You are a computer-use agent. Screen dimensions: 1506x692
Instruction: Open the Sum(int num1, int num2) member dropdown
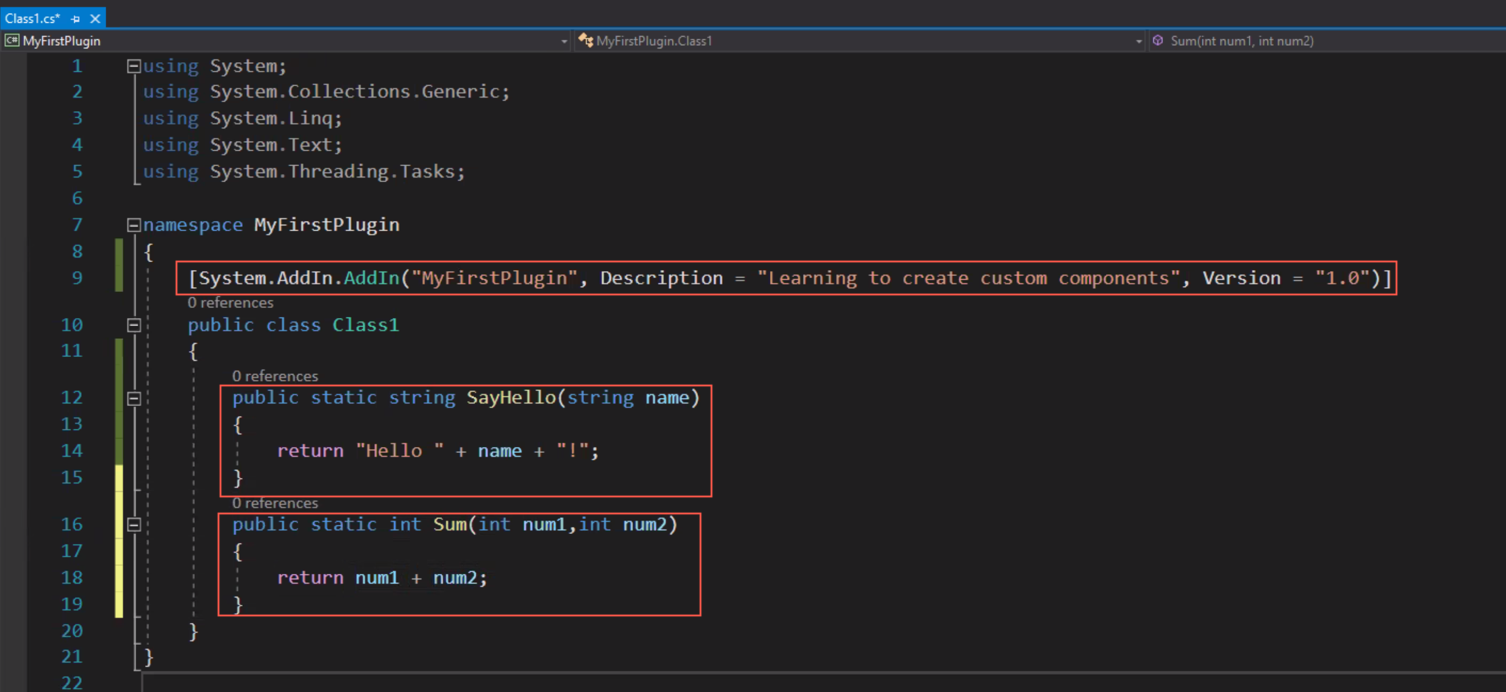pyautogui.click(x=1326, y=41)
